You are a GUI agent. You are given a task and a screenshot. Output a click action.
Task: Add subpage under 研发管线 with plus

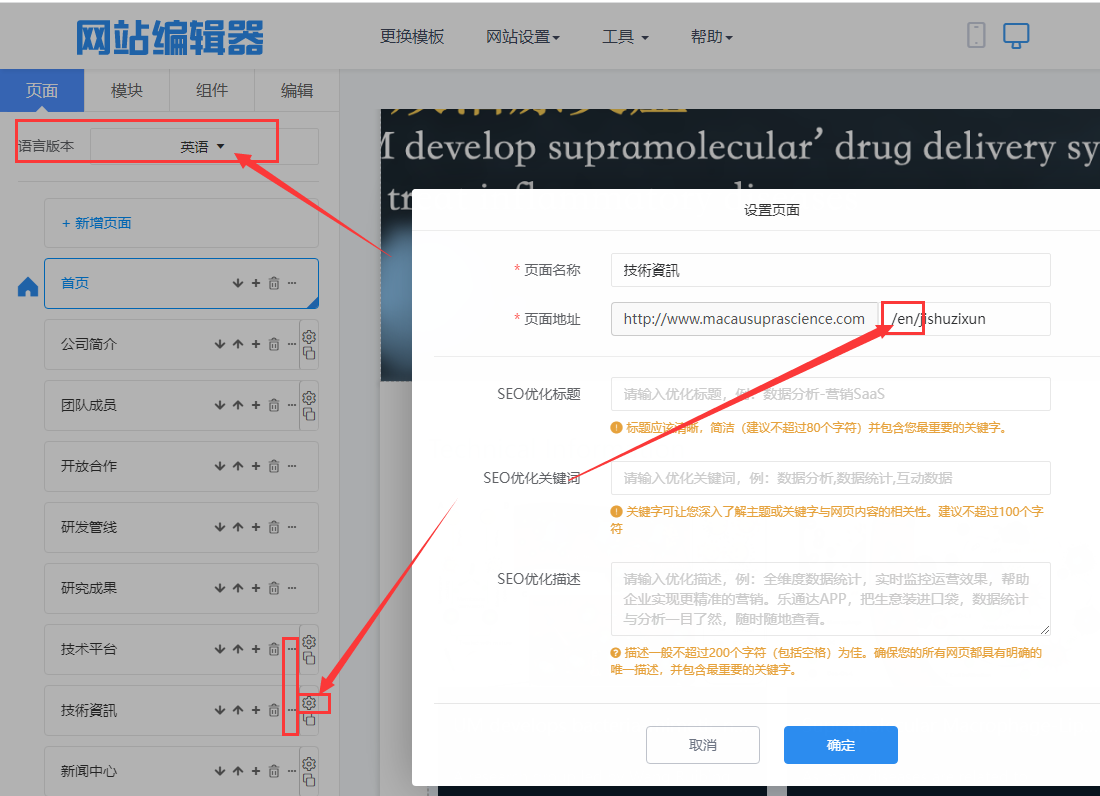[255, 527]
